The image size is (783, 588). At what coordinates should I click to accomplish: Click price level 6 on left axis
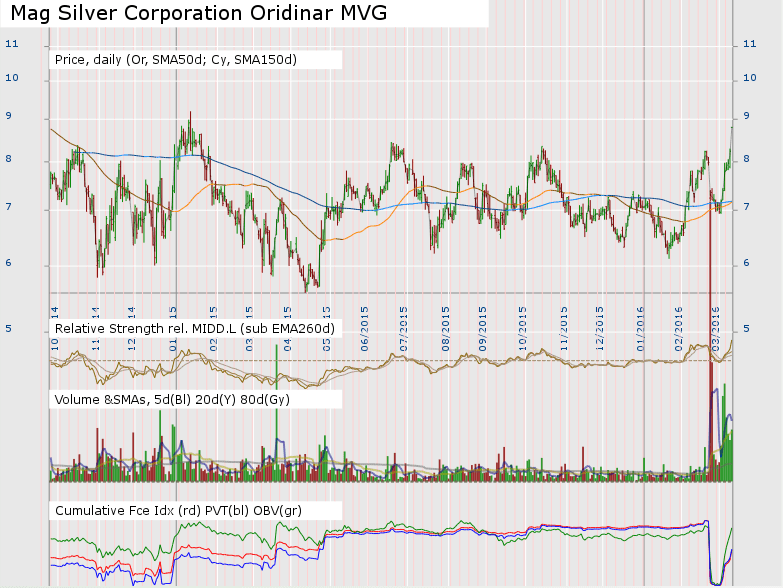8,263
